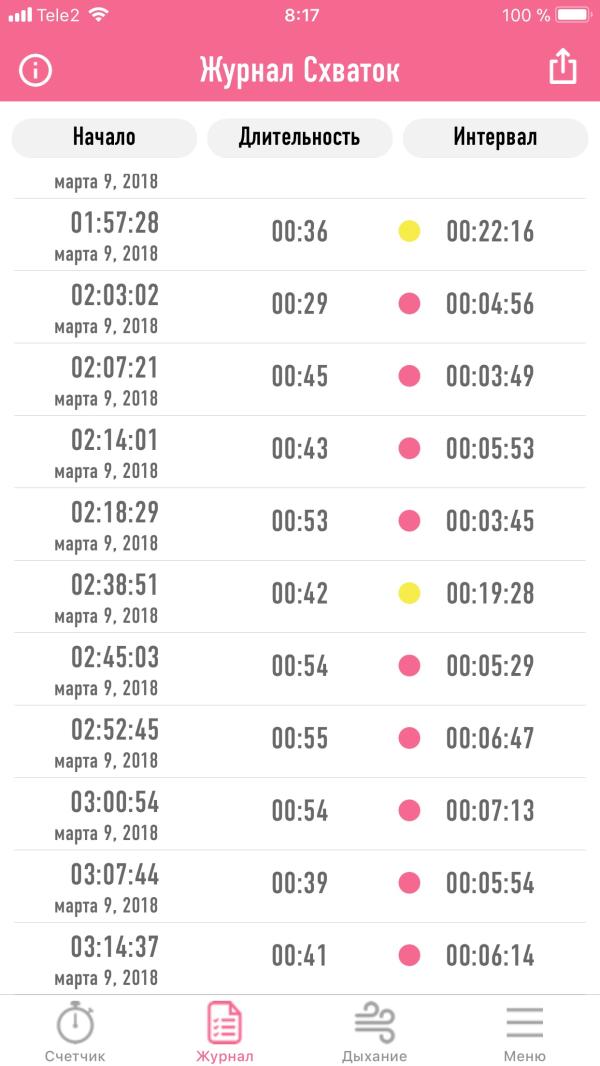Open entry with duration 00:55
The height and width of the screenshot is (1066, 600).
300,742
